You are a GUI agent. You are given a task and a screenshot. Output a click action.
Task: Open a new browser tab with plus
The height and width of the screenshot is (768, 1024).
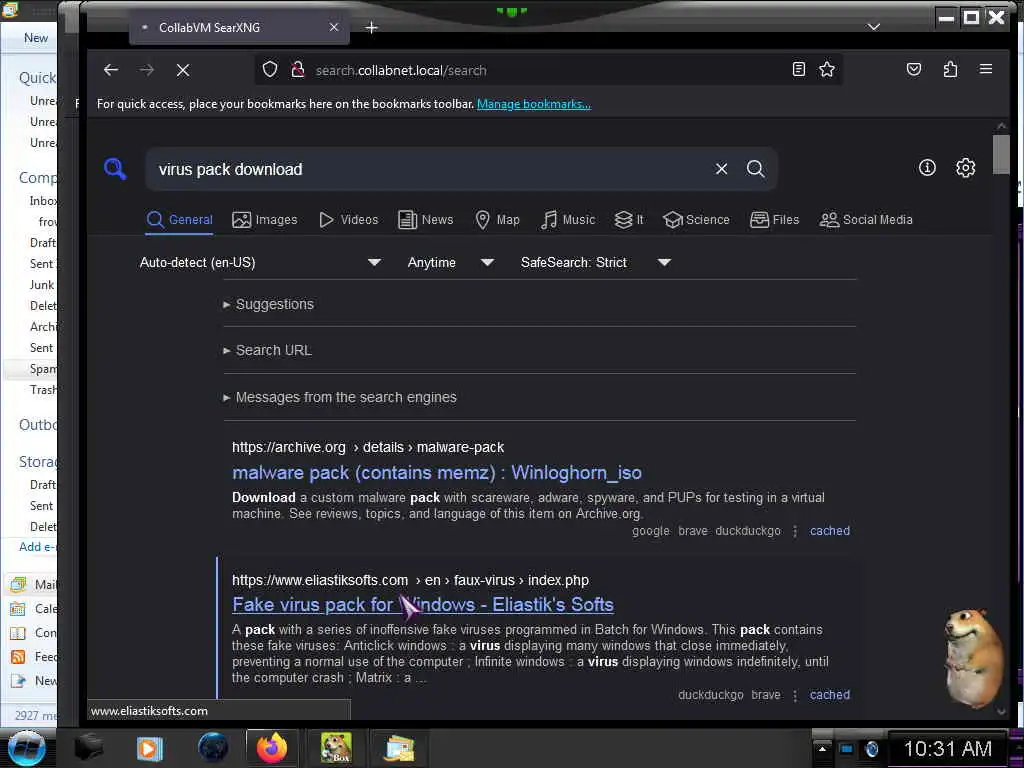pyautogui.click(x=372, y=27)
